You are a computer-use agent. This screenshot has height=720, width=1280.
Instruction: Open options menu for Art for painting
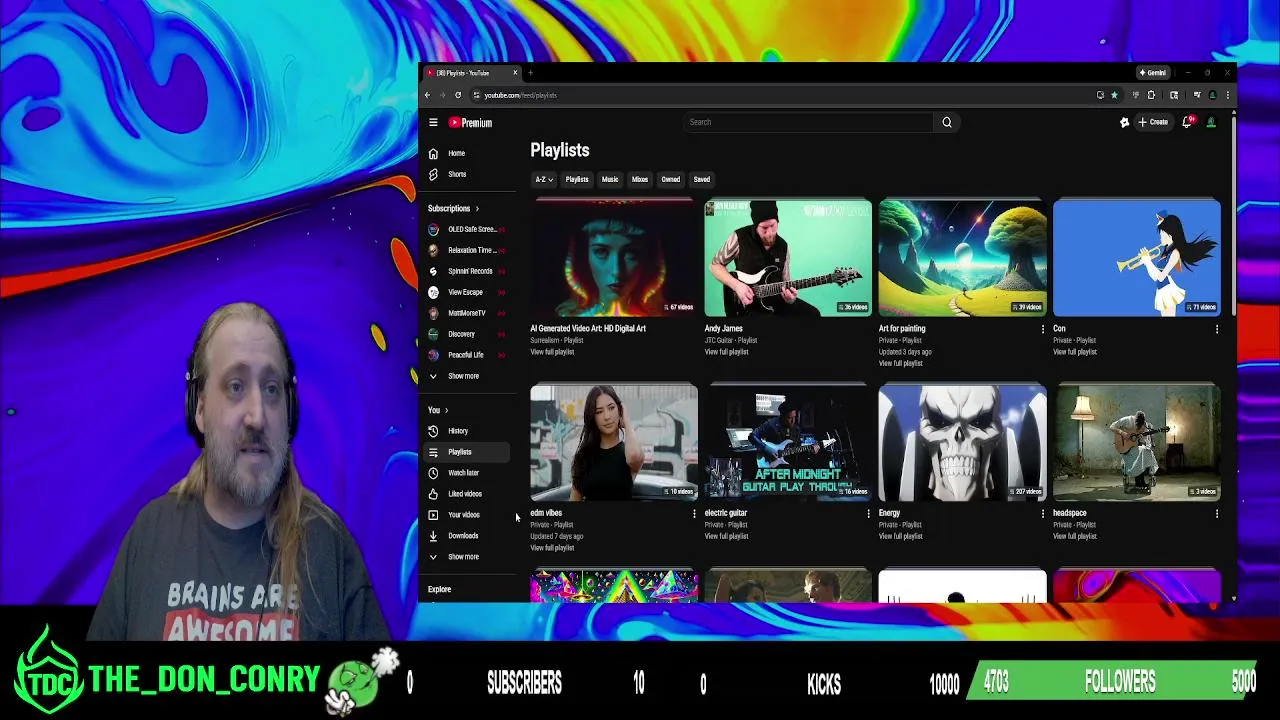[x=1042, y=329]
